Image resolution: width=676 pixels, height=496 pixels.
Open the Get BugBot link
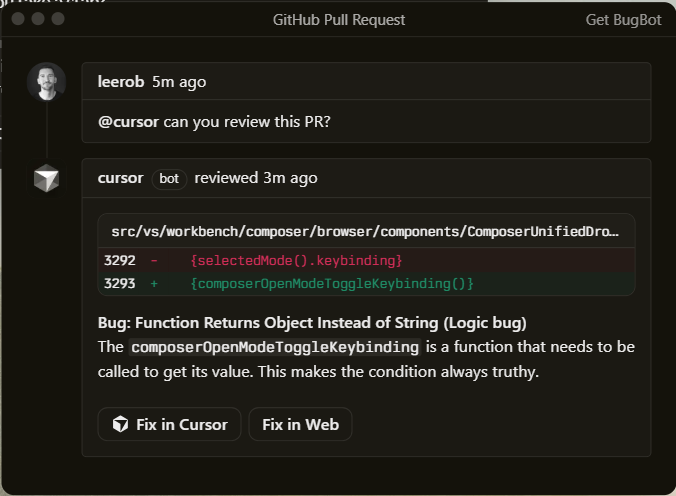coord(623,20)
